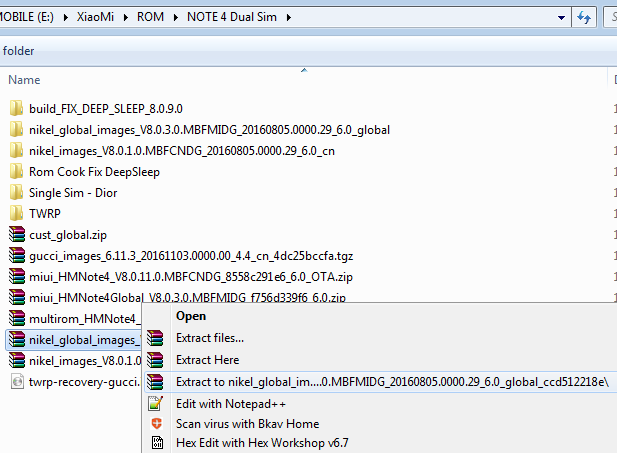The height and width of the screenshot is (453, 617).
Task: Click the twrp-recovery-gucci image file icon
Action: click(x=17, y=381)
